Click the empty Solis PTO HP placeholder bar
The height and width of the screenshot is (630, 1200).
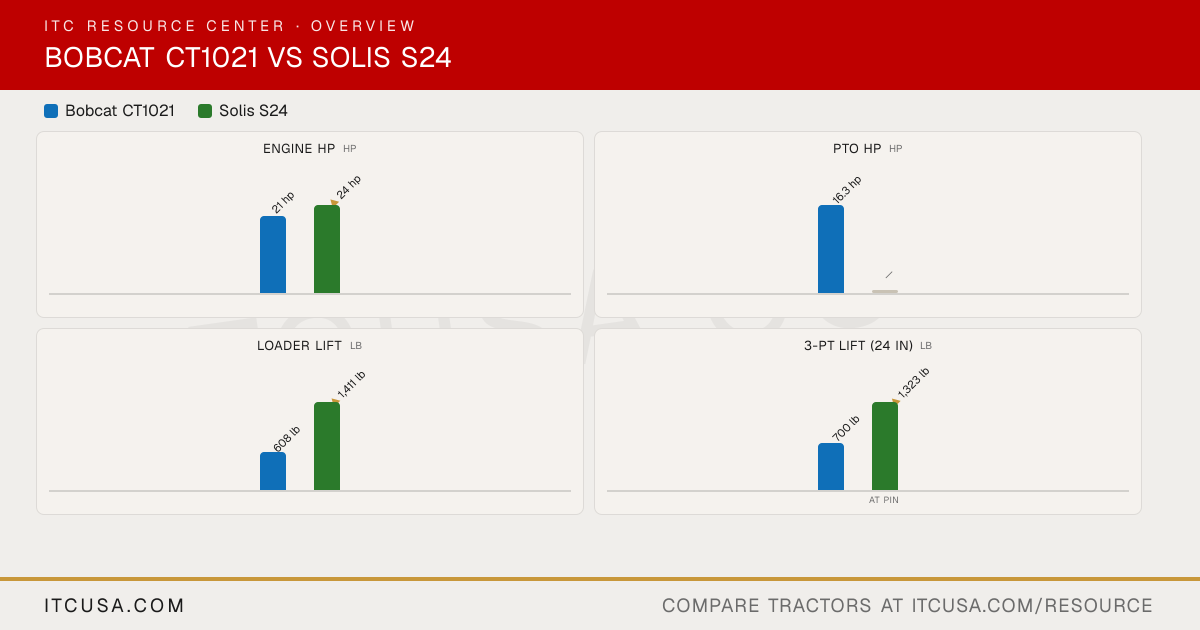(885, 291)
